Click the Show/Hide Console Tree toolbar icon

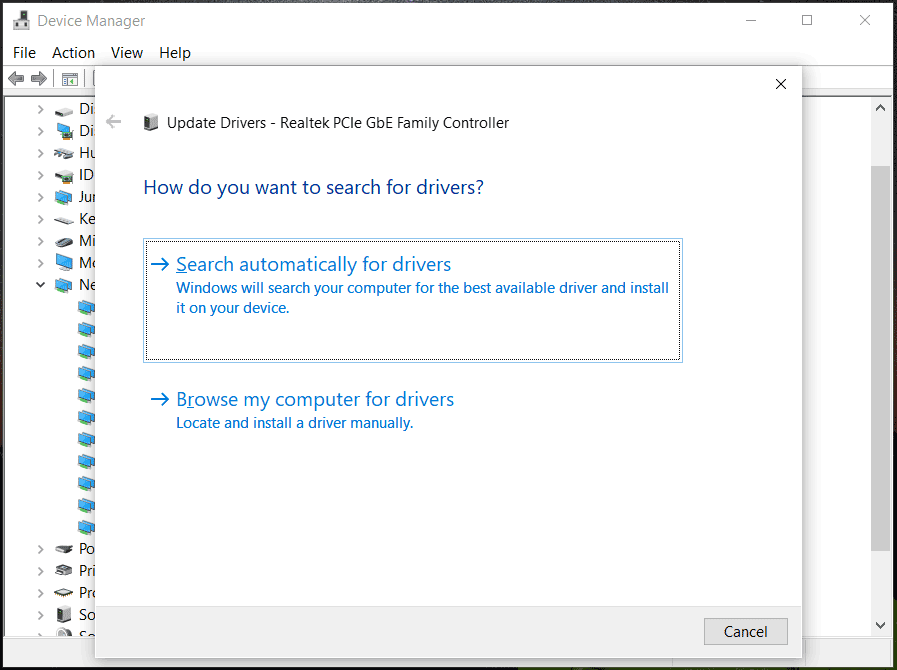pos(68,78)
